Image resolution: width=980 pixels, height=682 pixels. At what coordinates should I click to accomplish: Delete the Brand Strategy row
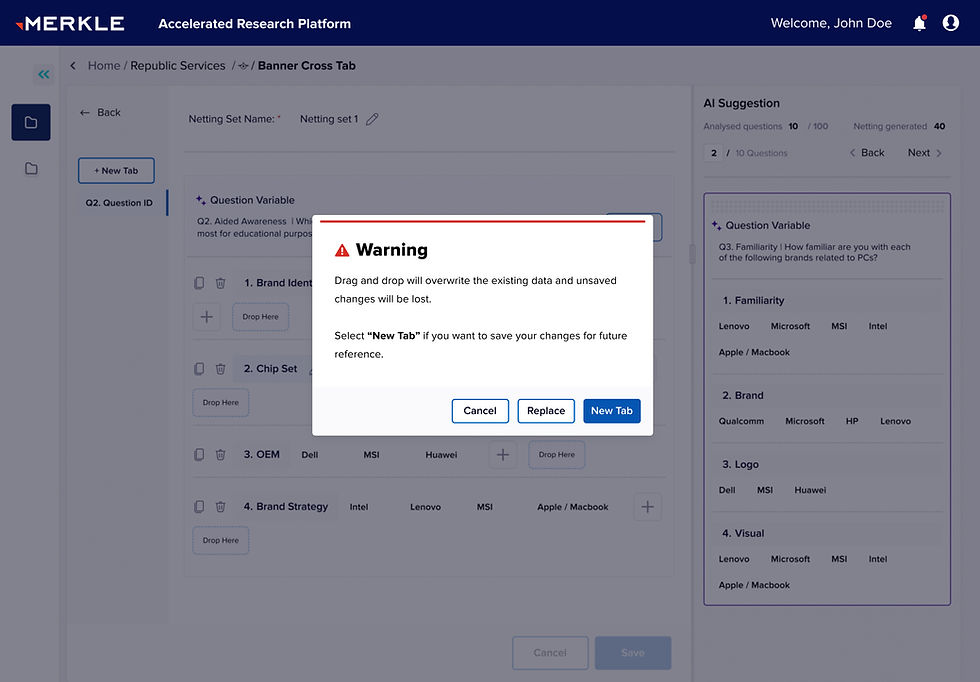221,506
